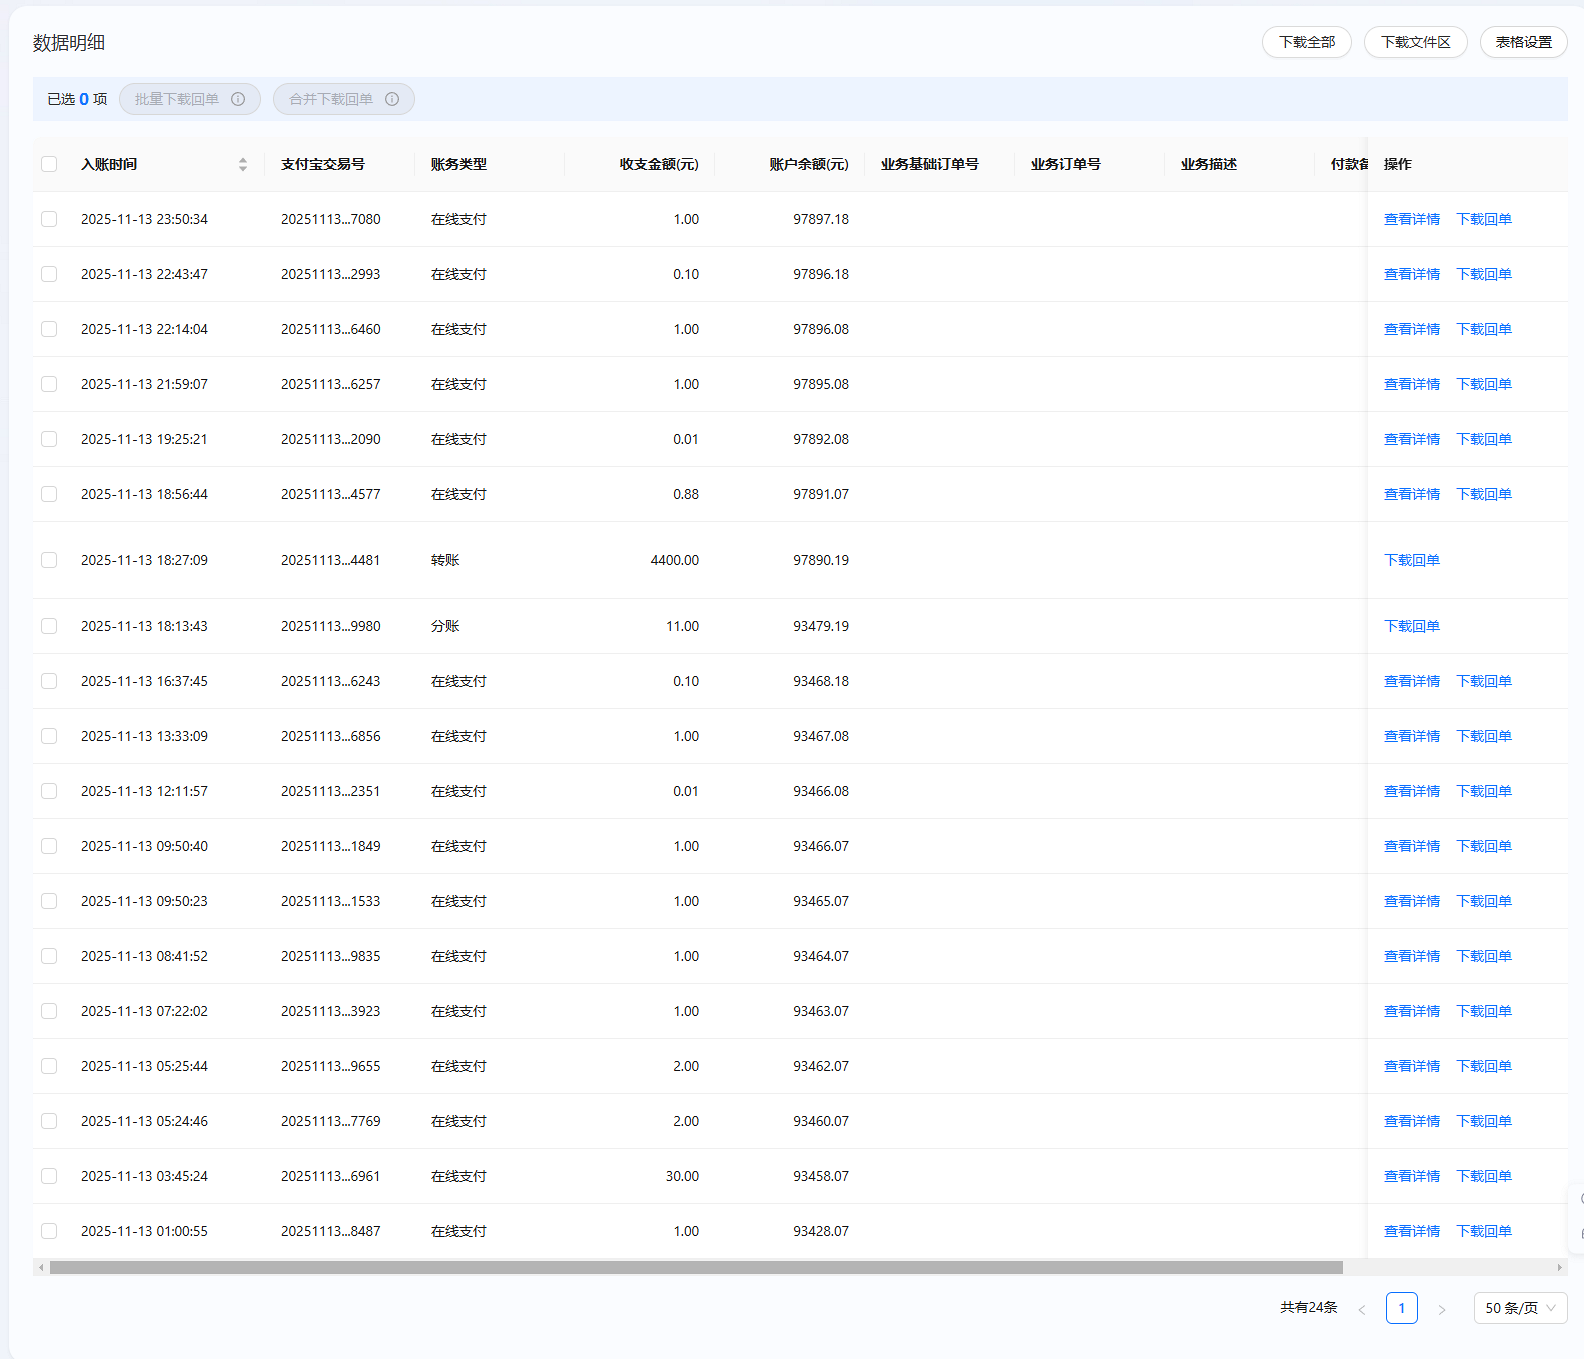Select page 1 in pagination

(x=1401, y=1308)
